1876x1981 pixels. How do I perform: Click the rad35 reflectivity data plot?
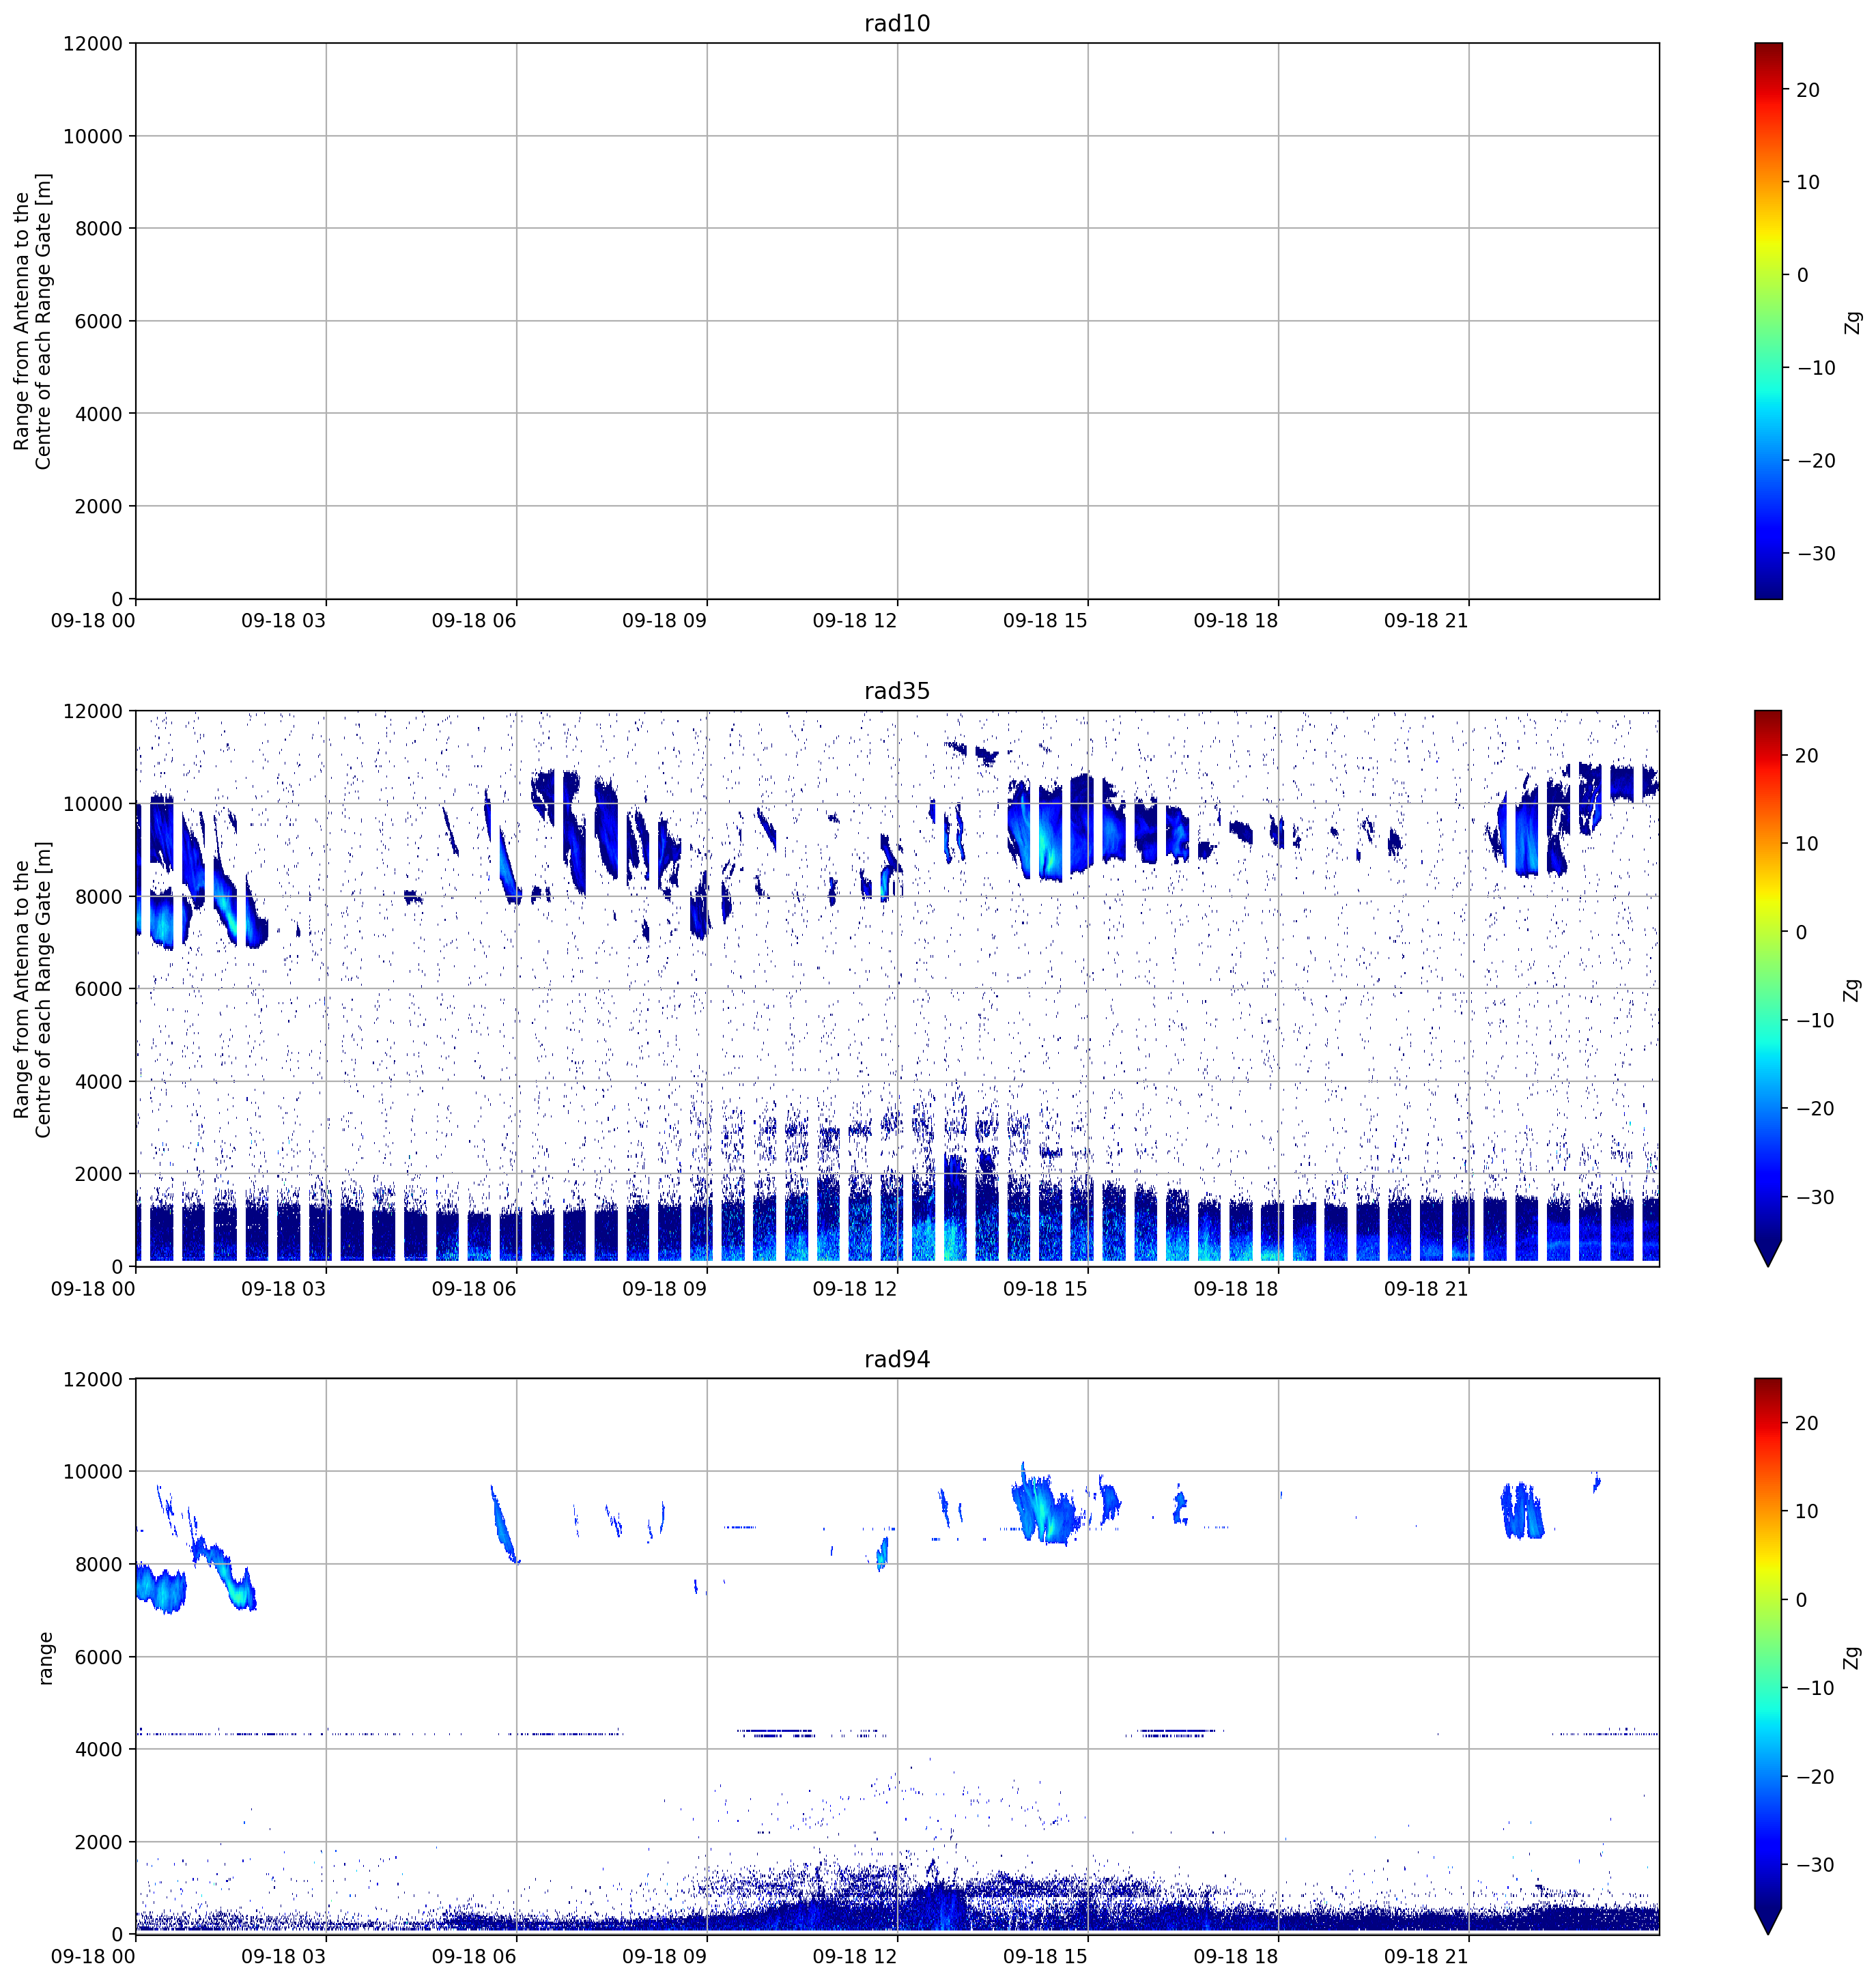click(897, 989)
